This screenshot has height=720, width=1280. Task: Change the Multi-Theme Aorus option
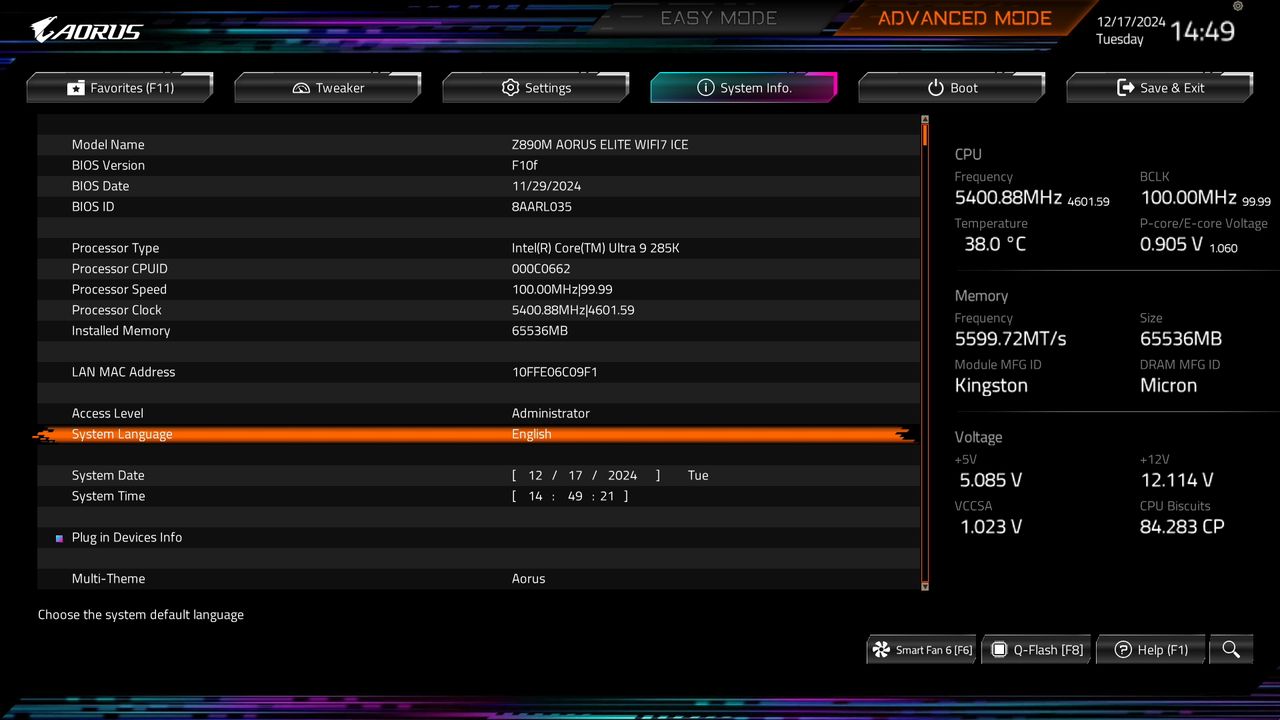(528, 579)
